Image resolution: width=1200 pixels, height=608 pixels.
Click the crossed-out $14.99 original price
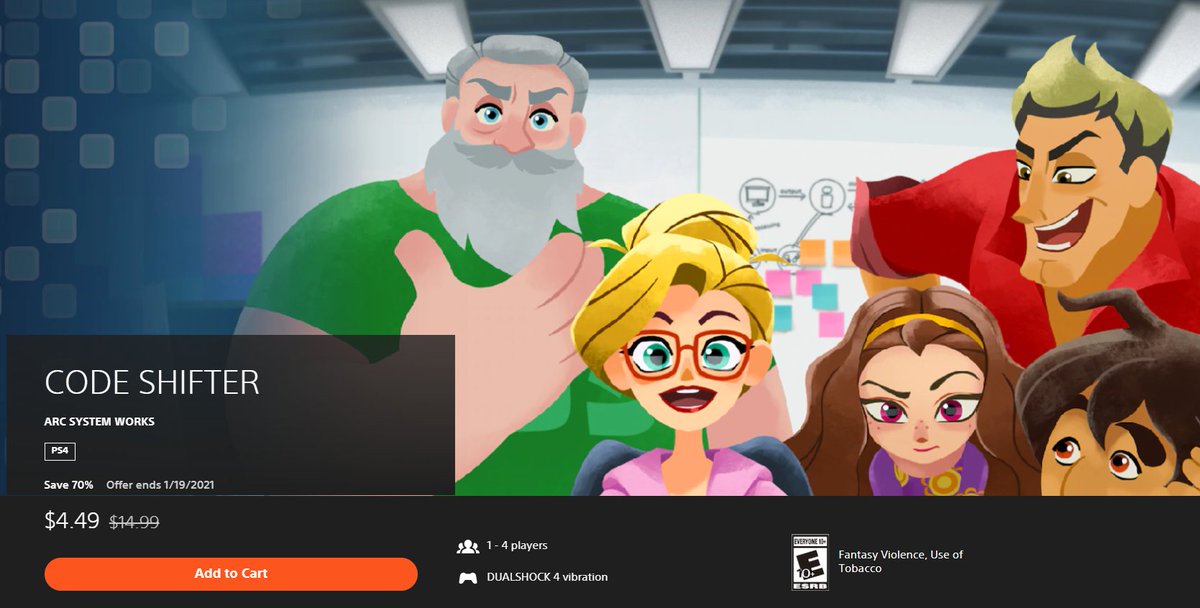pyautogui.click(x=134, y=521)
